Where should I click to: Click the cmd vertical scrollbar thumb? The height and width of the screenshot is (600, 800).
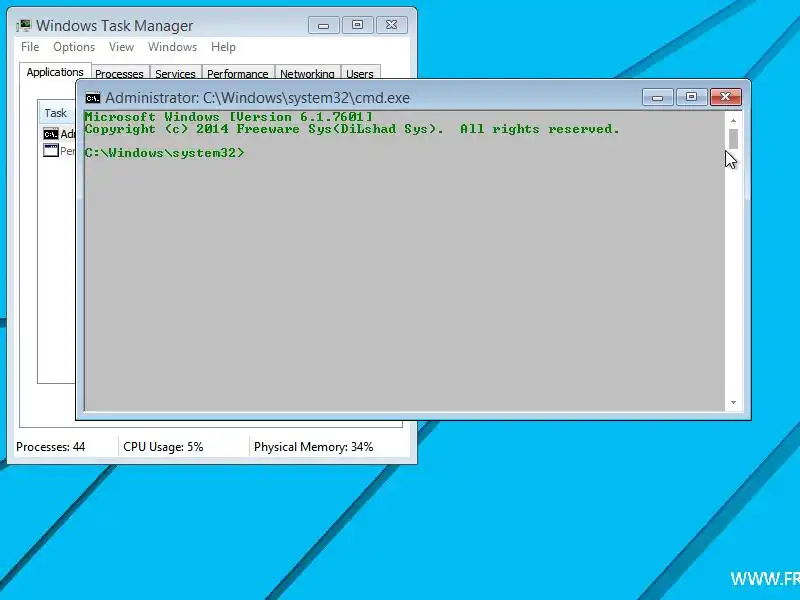click(733, 139)
